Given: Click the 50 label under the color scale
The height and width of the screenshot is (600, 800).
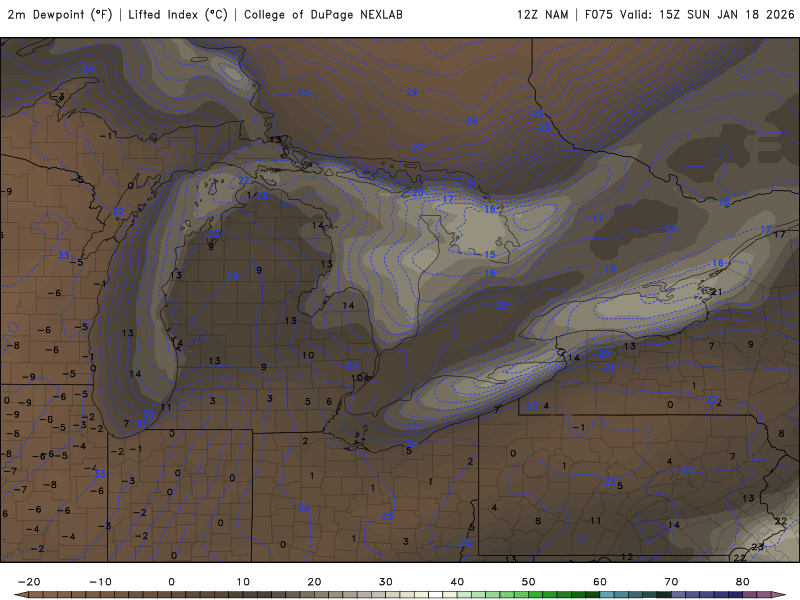Looking at the screenshot, I should (x=529, y=582).
